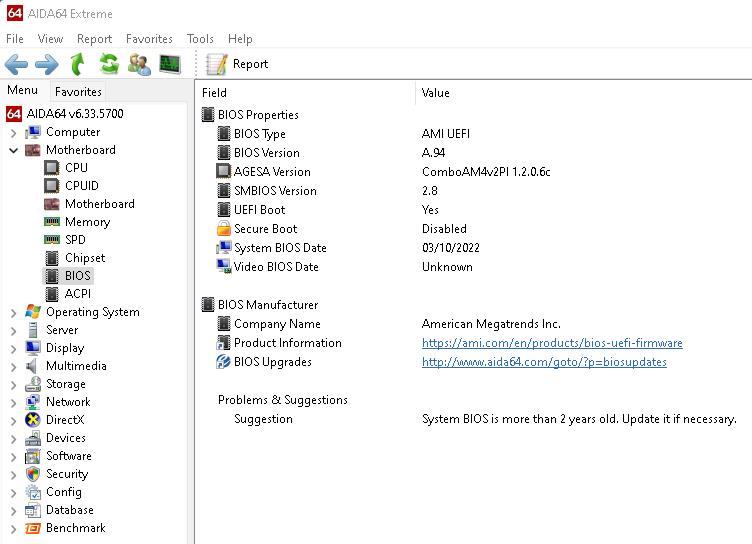Select the CPU chip icon in tree
The width and height of the screenshot is (752, 544).
[52, 167]
